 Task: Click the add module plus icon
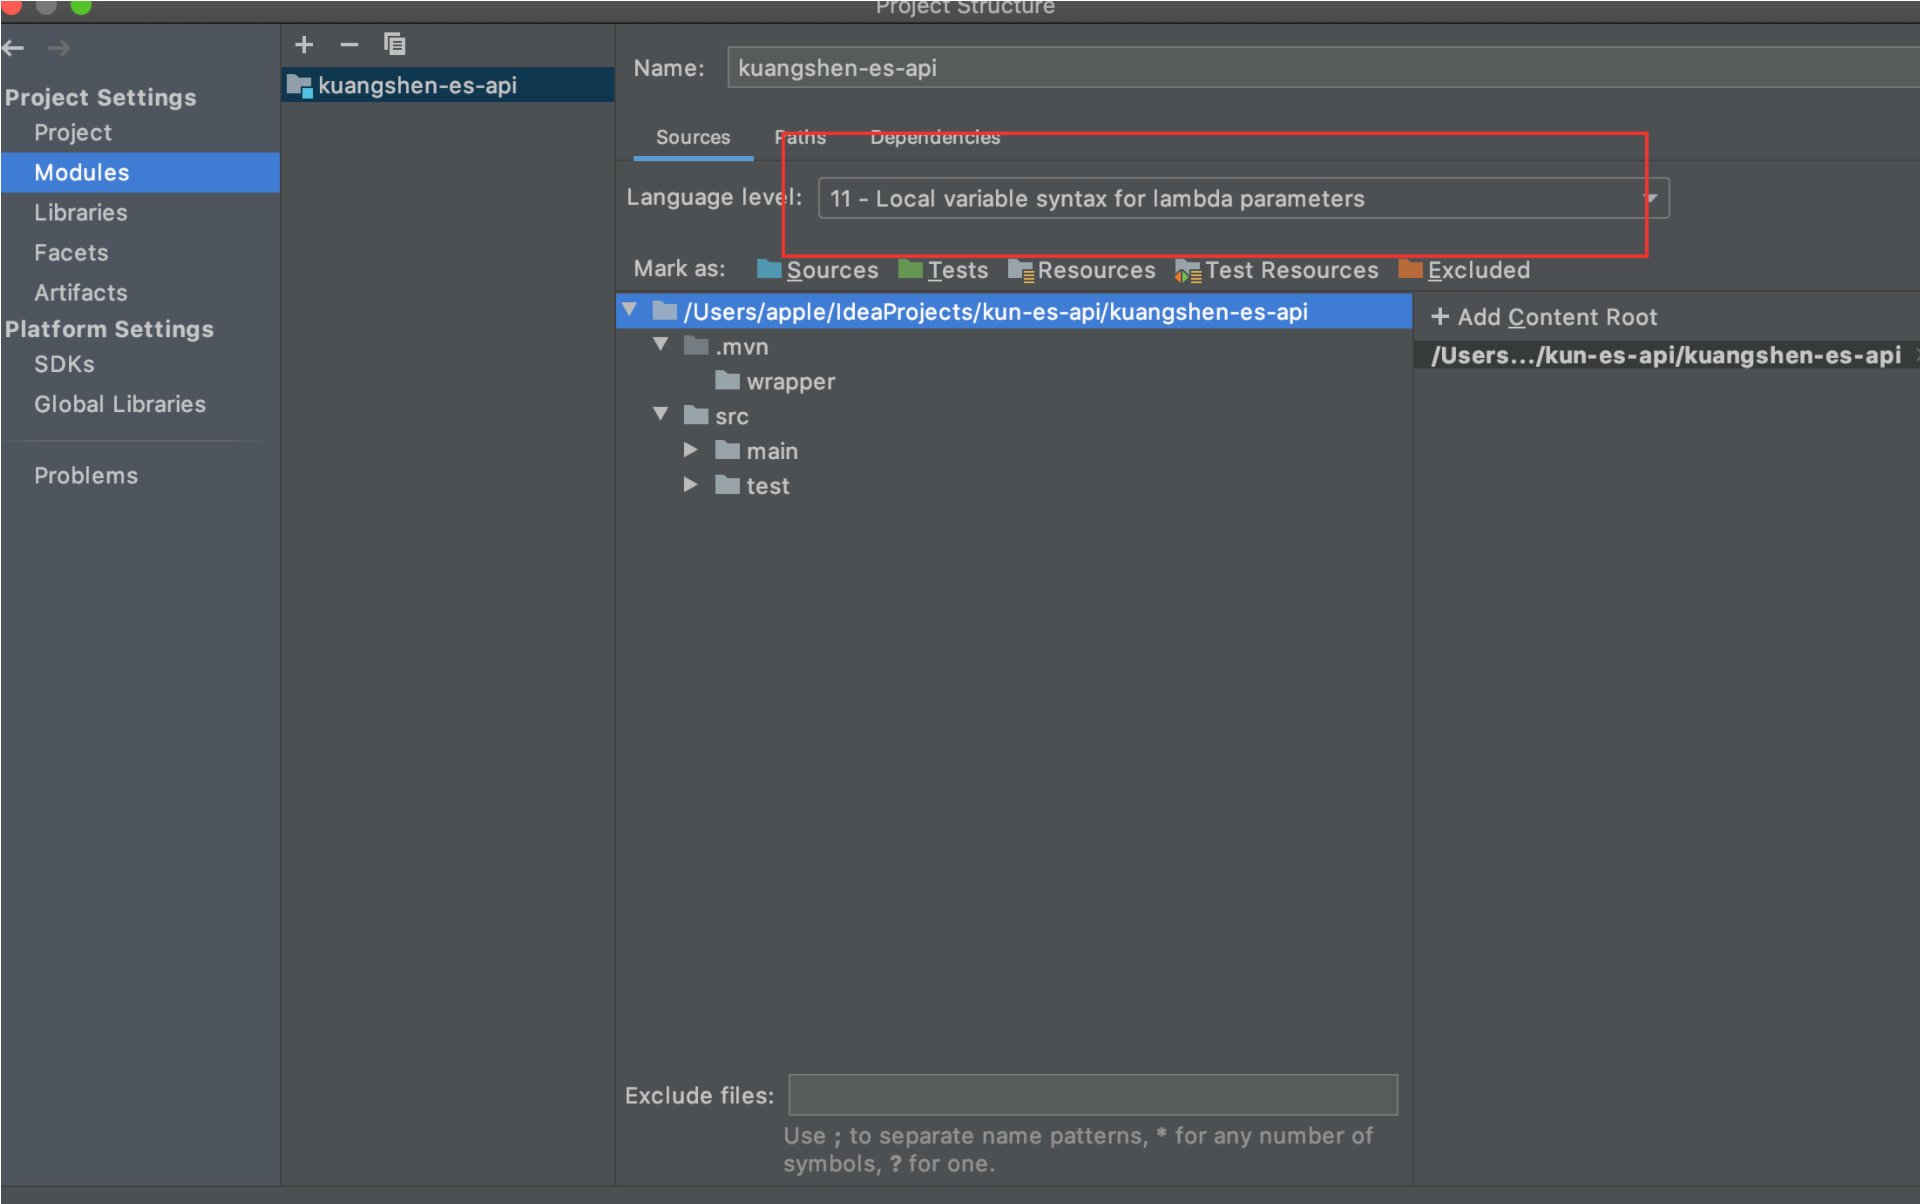click(x=304, y=45)
